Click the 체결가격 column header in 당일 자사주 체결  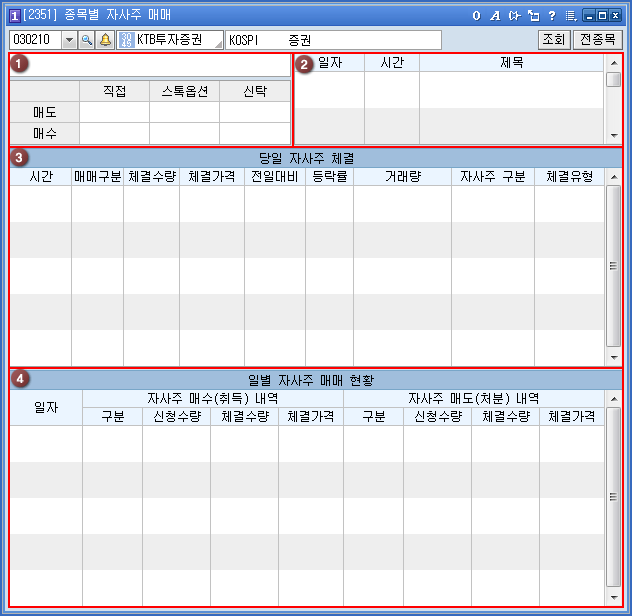[x=212, y=176]
